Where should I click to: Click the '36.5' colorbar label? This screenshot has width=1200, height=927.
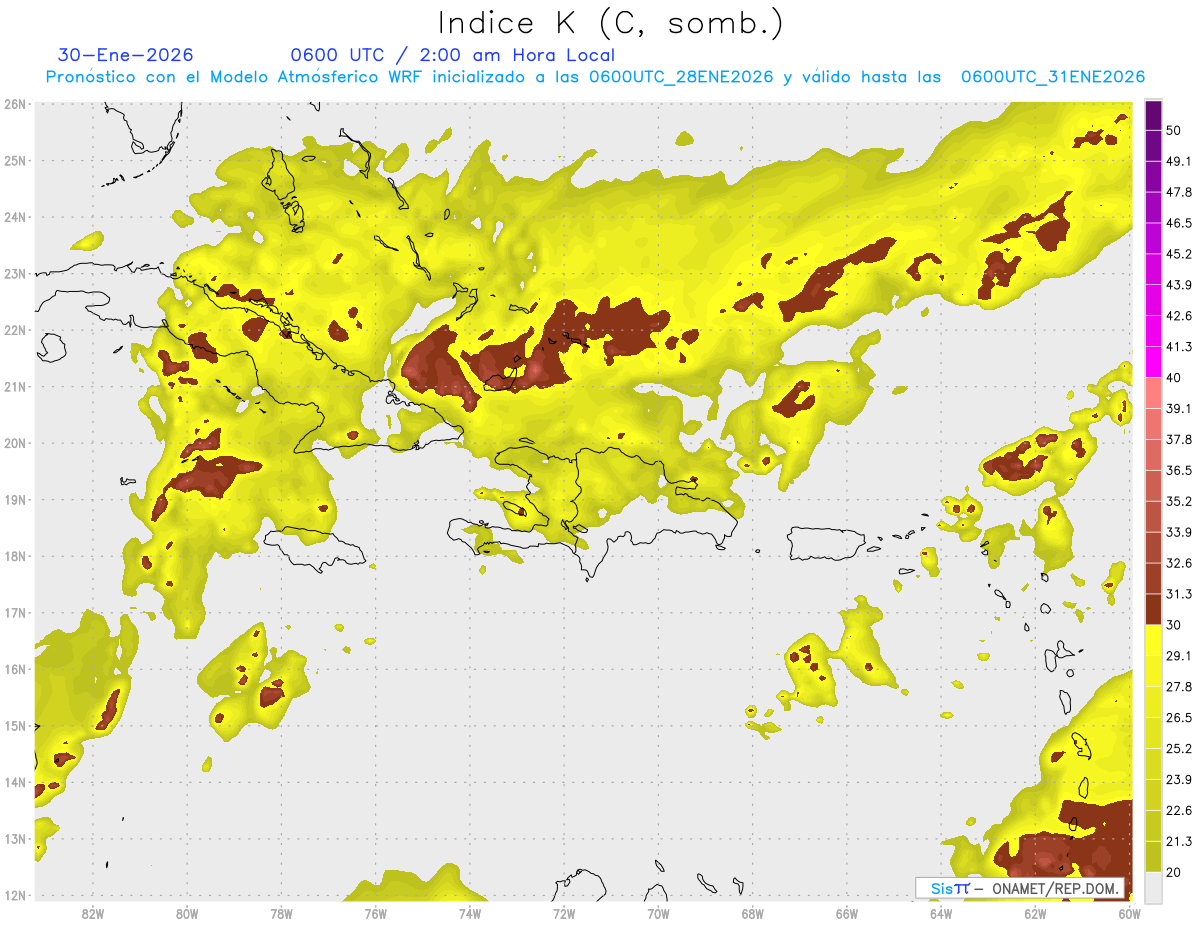click(x=1179, y=470)
